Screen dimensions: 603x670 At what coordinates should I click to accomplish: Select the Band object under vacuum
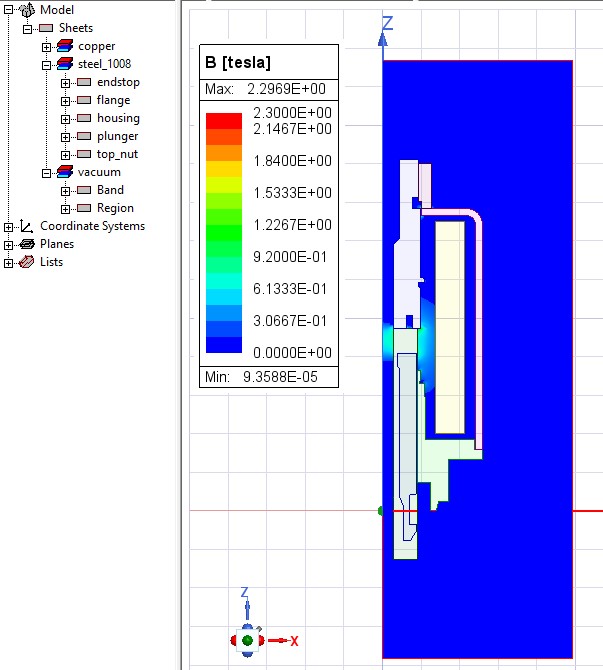pos(110,190)
